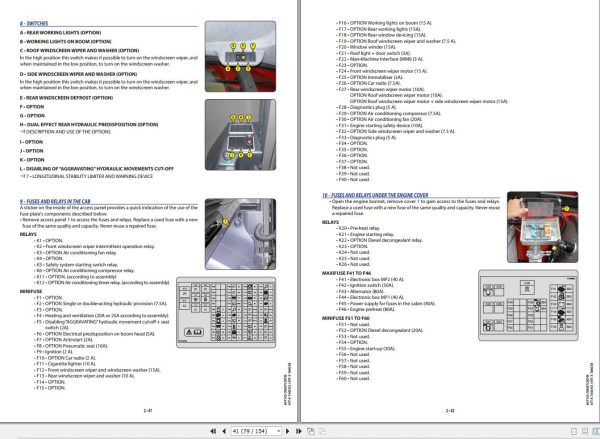Screen dimensions: 600x439
Task: Click the engine cover fuse layout diagram
Action: point(528,305)
